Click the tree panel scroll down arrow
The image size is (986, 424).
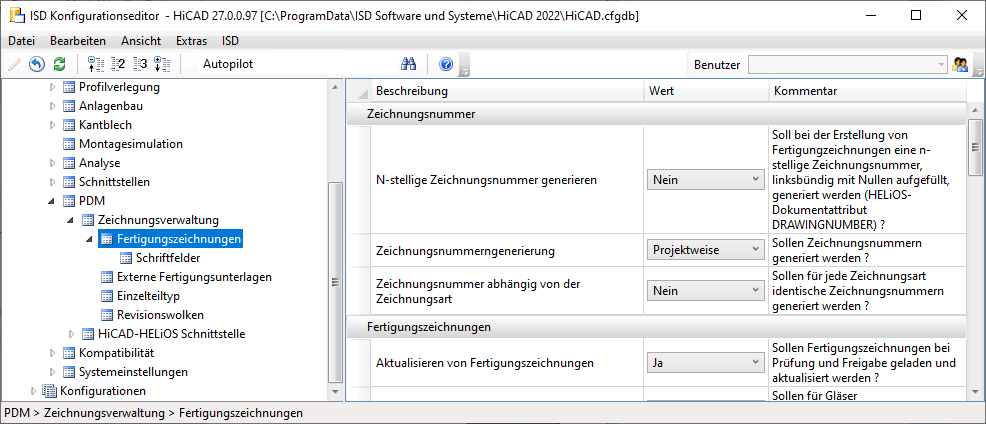pyautogui.click(x=335, y=392)
